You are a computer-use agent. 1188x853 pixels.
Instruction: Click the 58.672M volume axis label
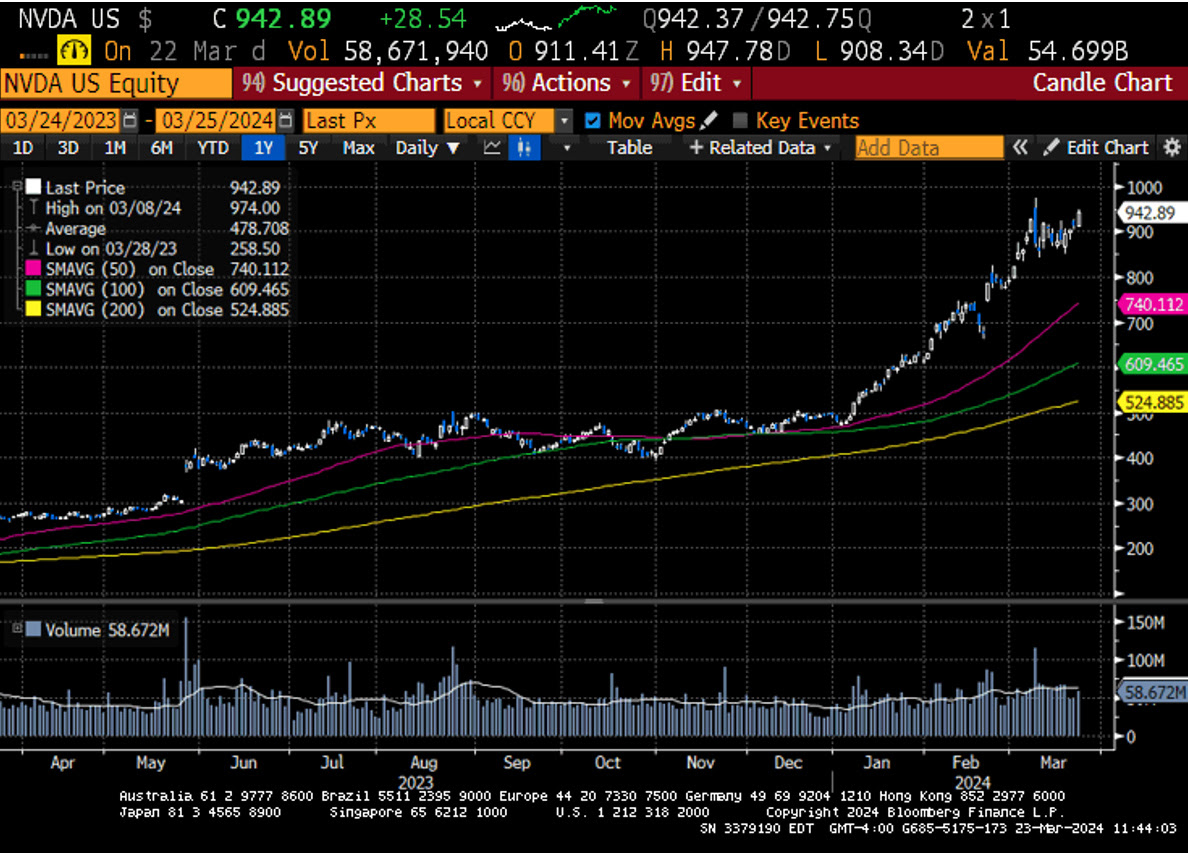click(1154, 692)
